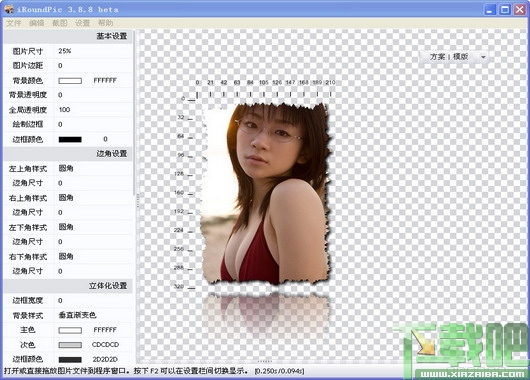Screen dimensions: 530x380
Task: Change the 右上角样式 圆角 option
Action: click(93, 198)
